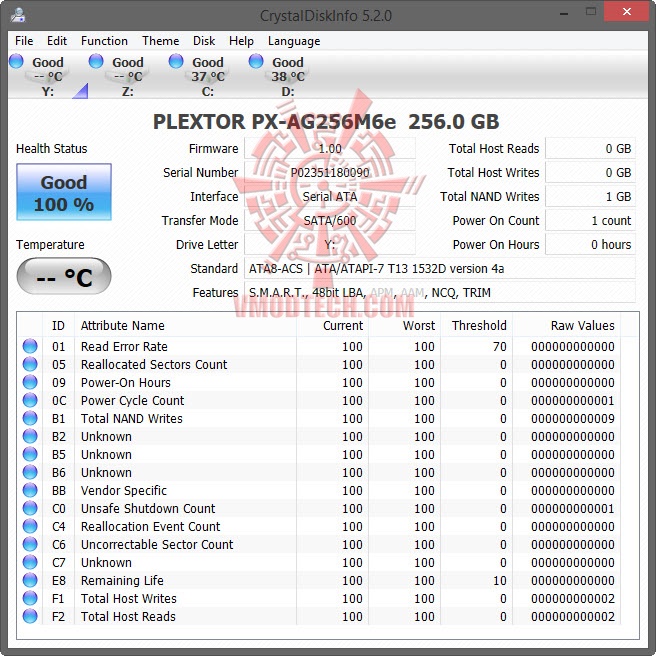Open the Theme menu
The height and width of the screenshot is (656, 656).
(x=160, y=41)
